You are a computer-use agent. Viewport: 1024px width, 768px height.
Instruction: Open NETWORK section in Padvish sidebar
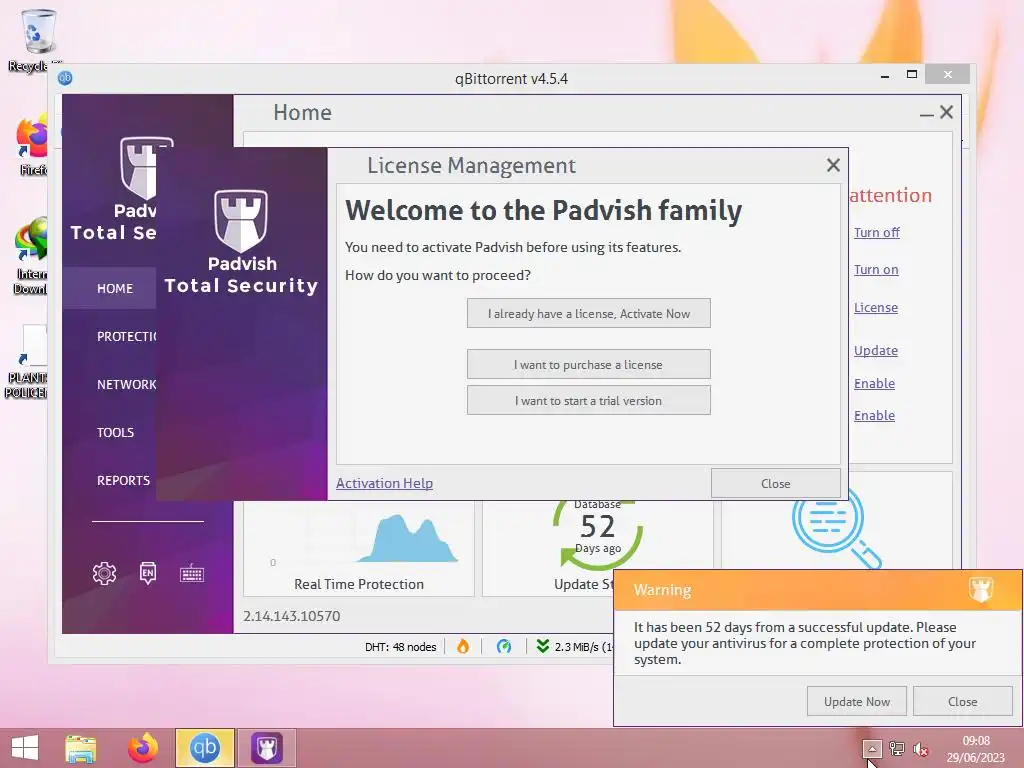point(127,385)
